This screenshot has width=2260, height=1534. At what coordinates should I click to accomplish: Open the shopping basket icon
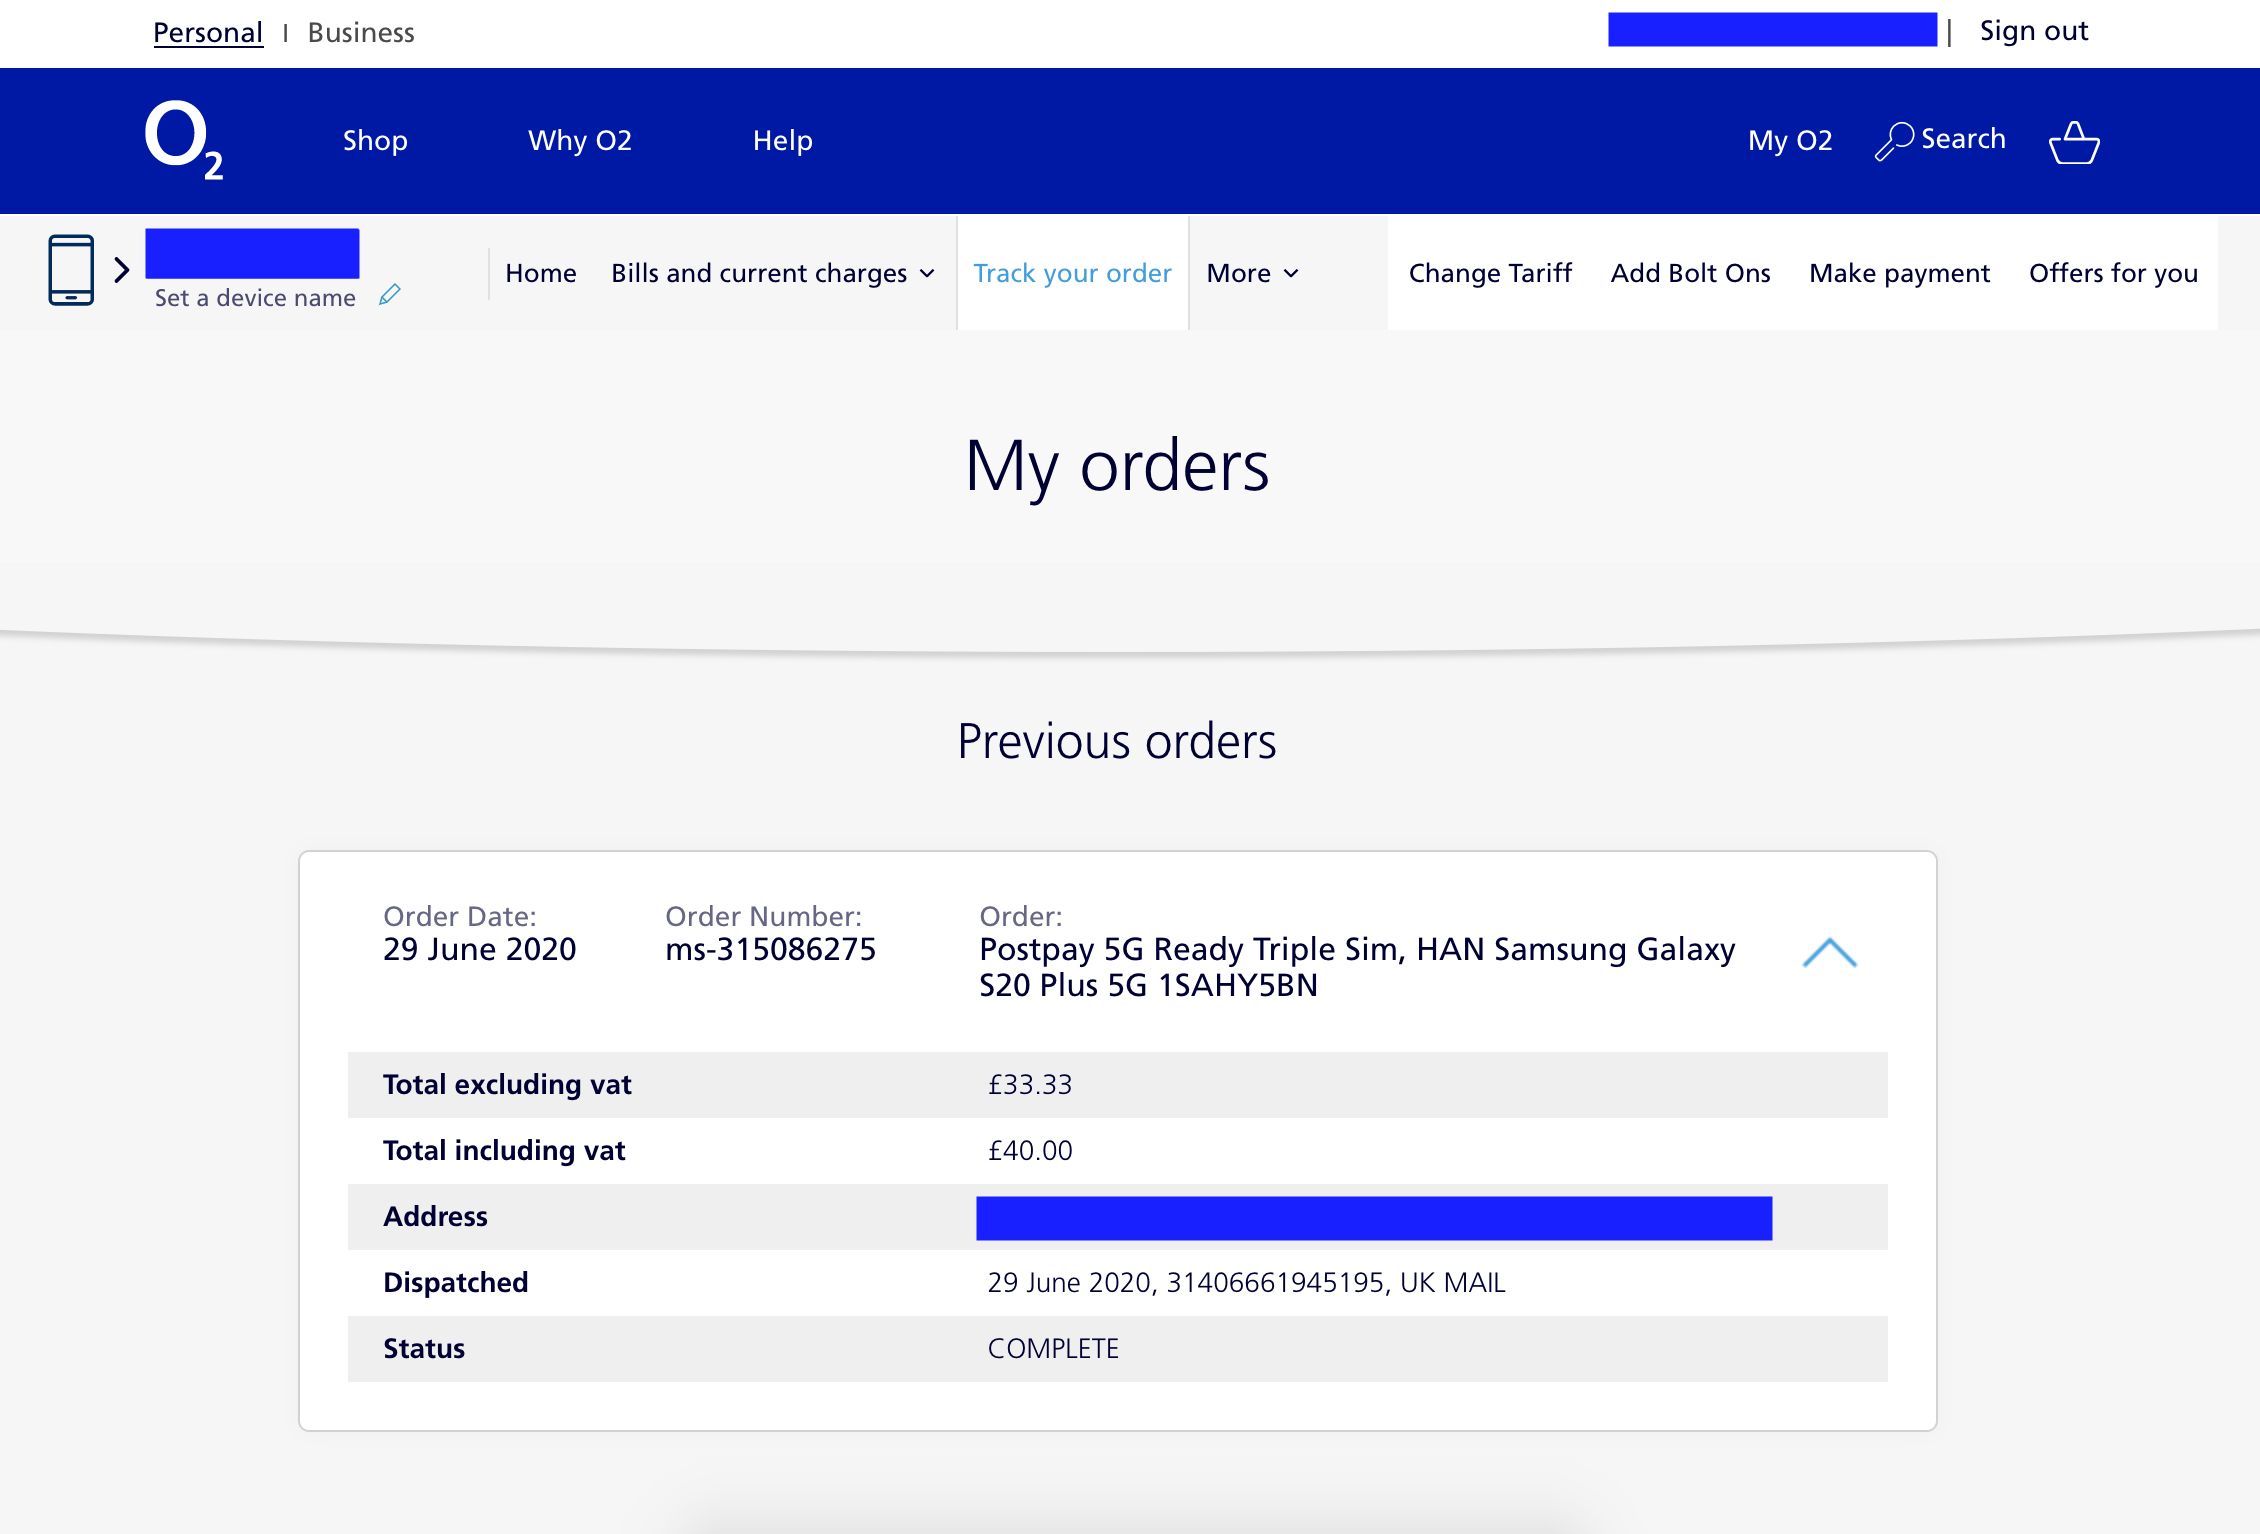[2074, 142]
